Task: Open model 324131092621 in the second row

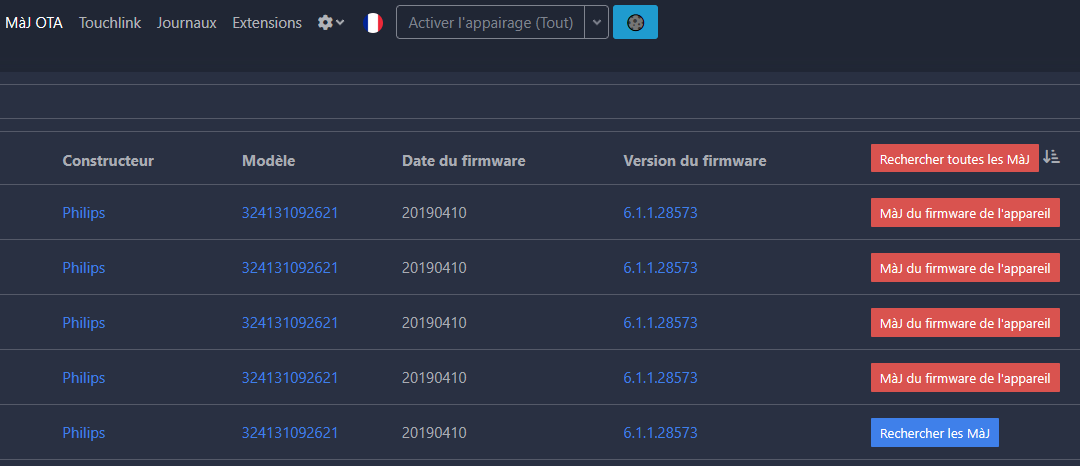Action: coord(290,268)
